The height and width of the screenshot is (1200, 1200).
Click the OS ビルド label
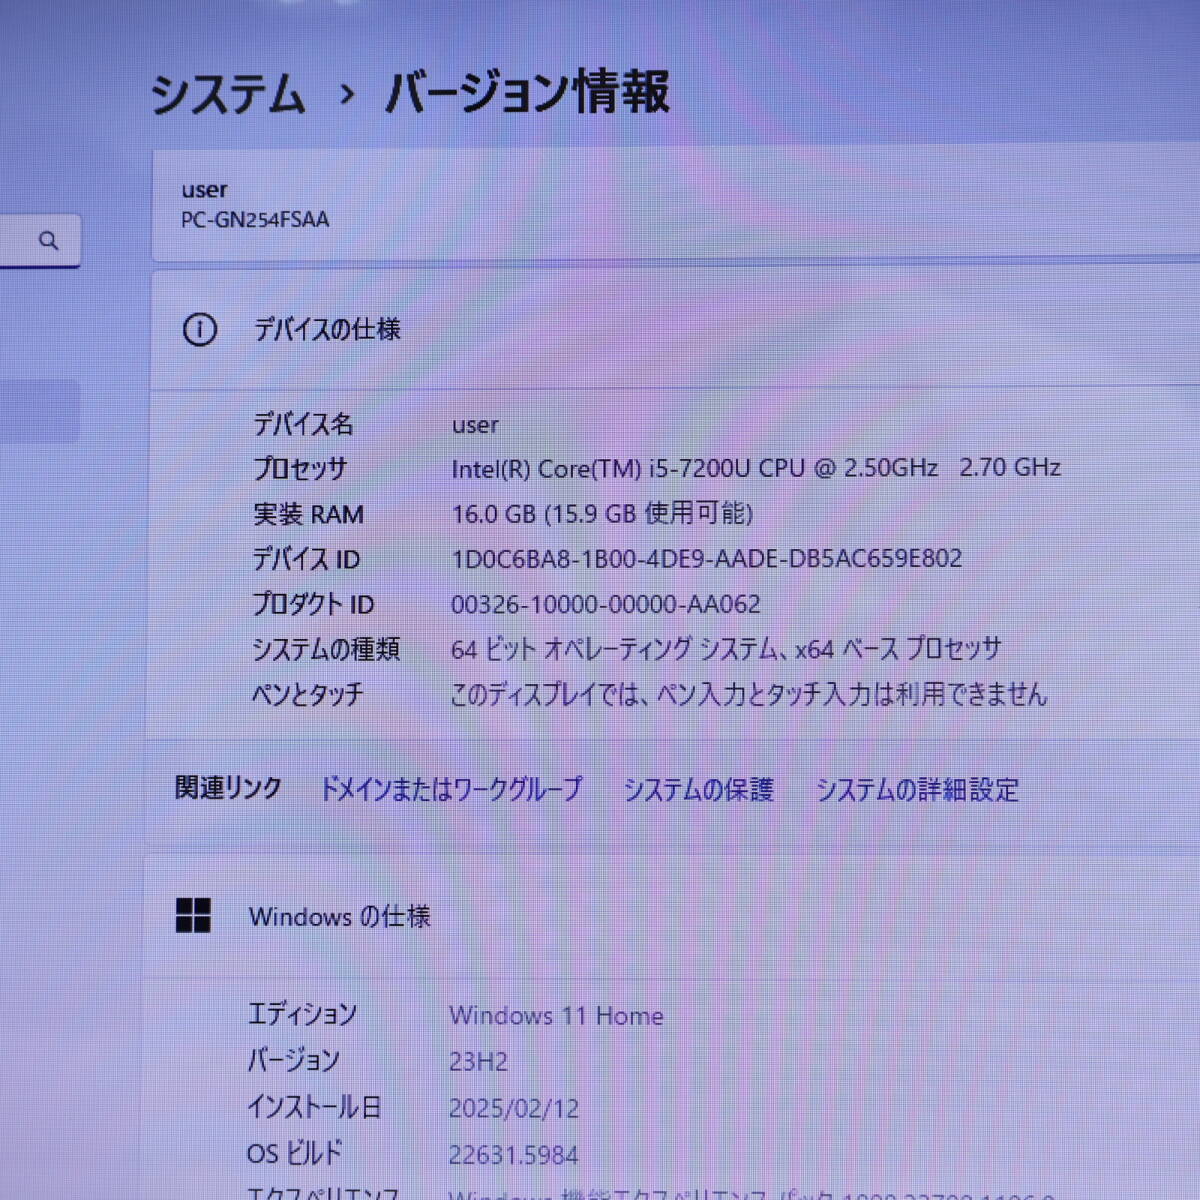(x=294, y=1153)
